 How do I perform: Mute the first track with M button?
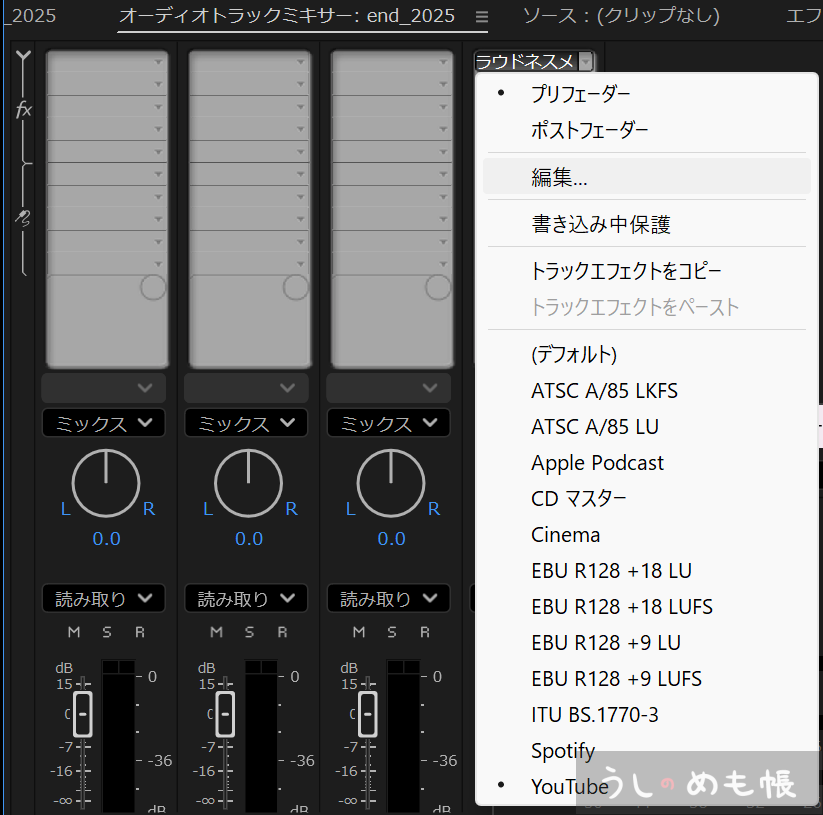click(x=74, y=632)
